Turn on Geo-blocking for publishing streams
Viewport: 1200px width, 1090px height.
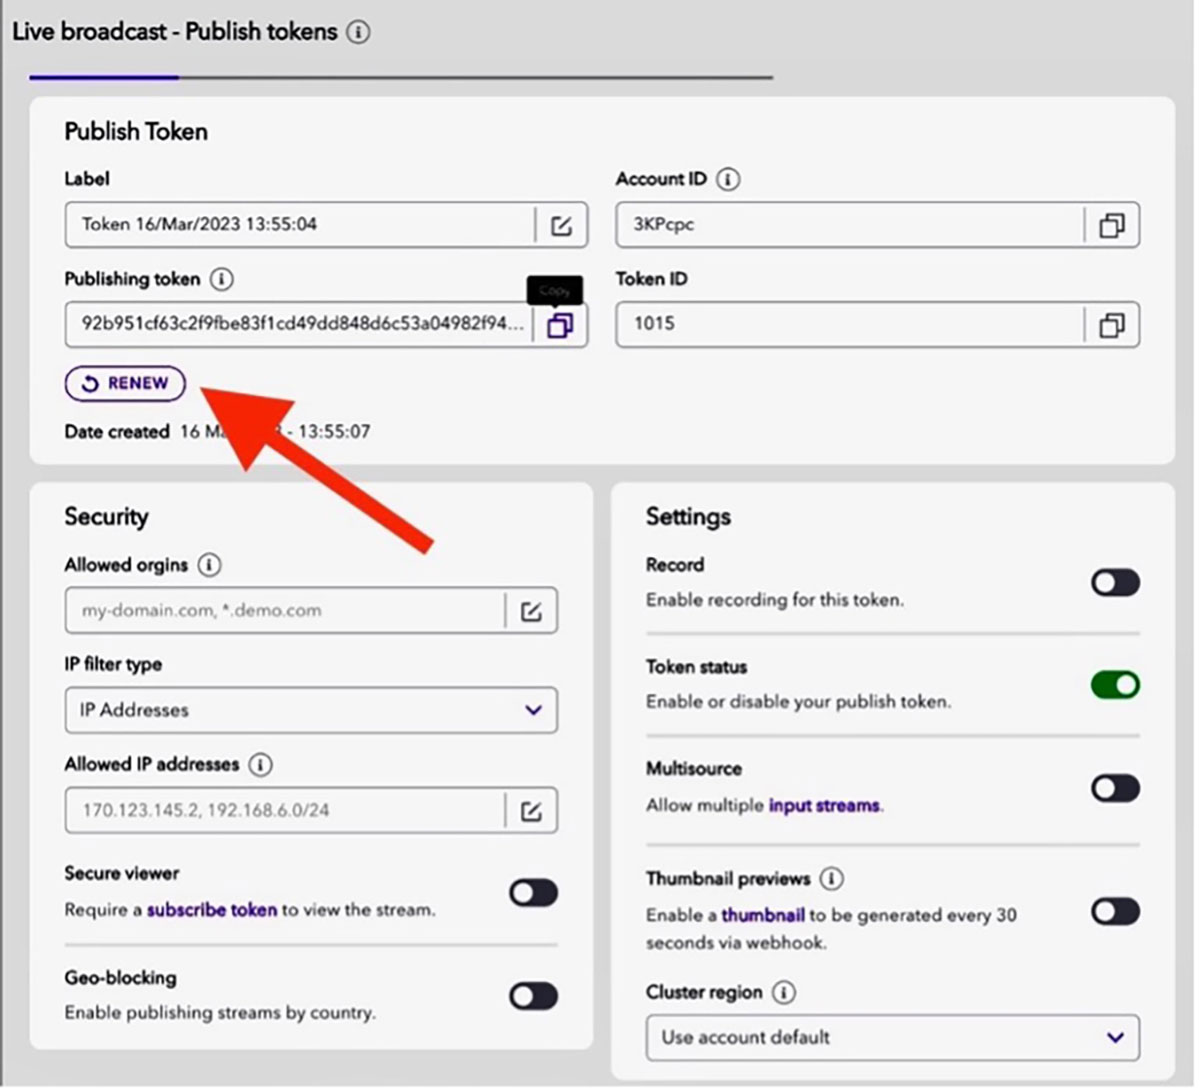(x=533, y=996)
